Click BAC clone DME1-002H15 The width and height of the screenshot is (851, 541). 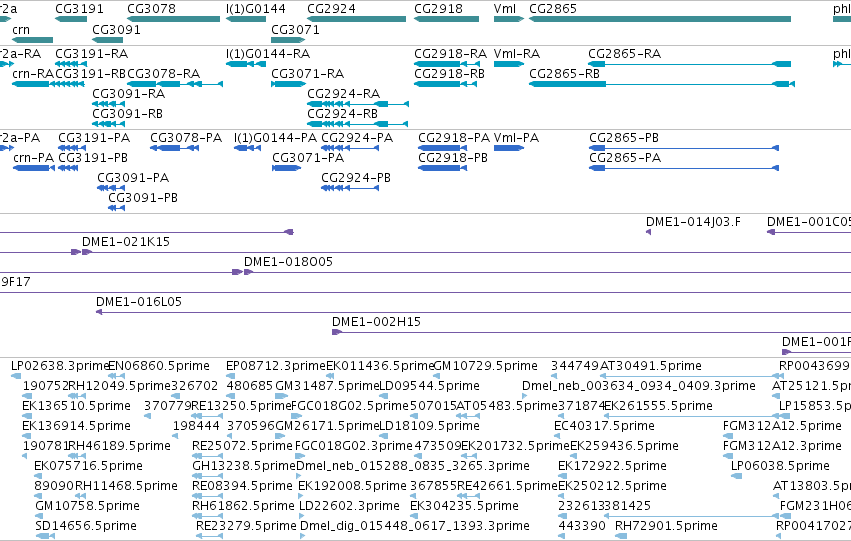(x=377, y=322)
